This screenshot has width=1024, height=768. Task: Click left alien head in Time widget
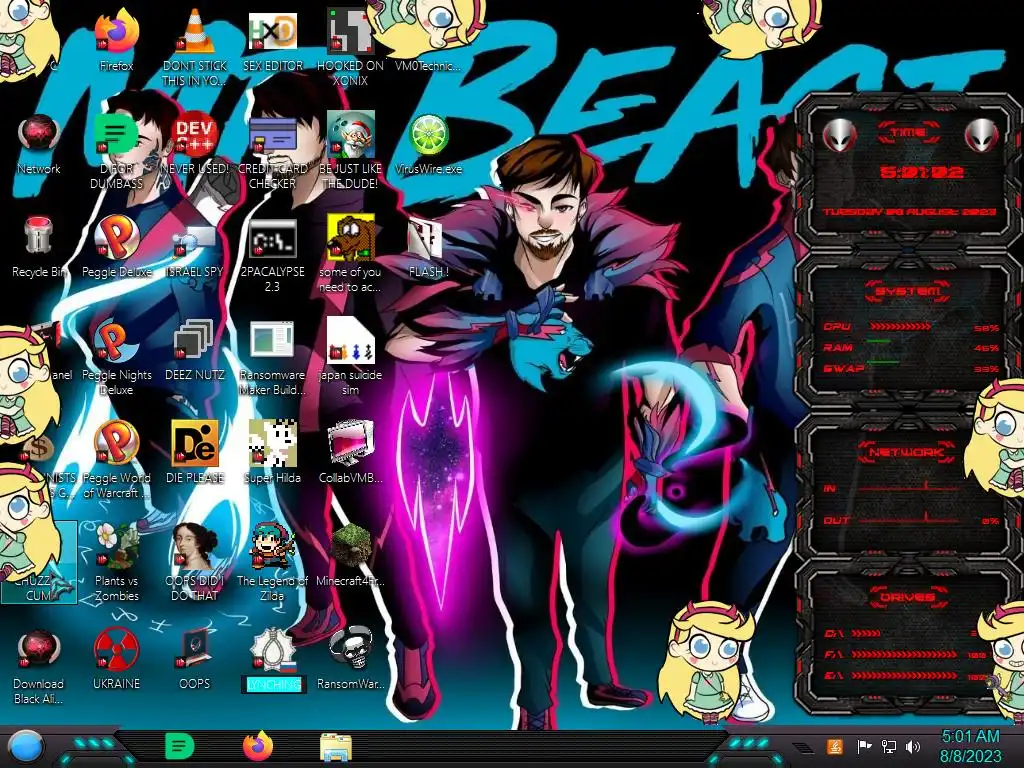coord(840,136)
